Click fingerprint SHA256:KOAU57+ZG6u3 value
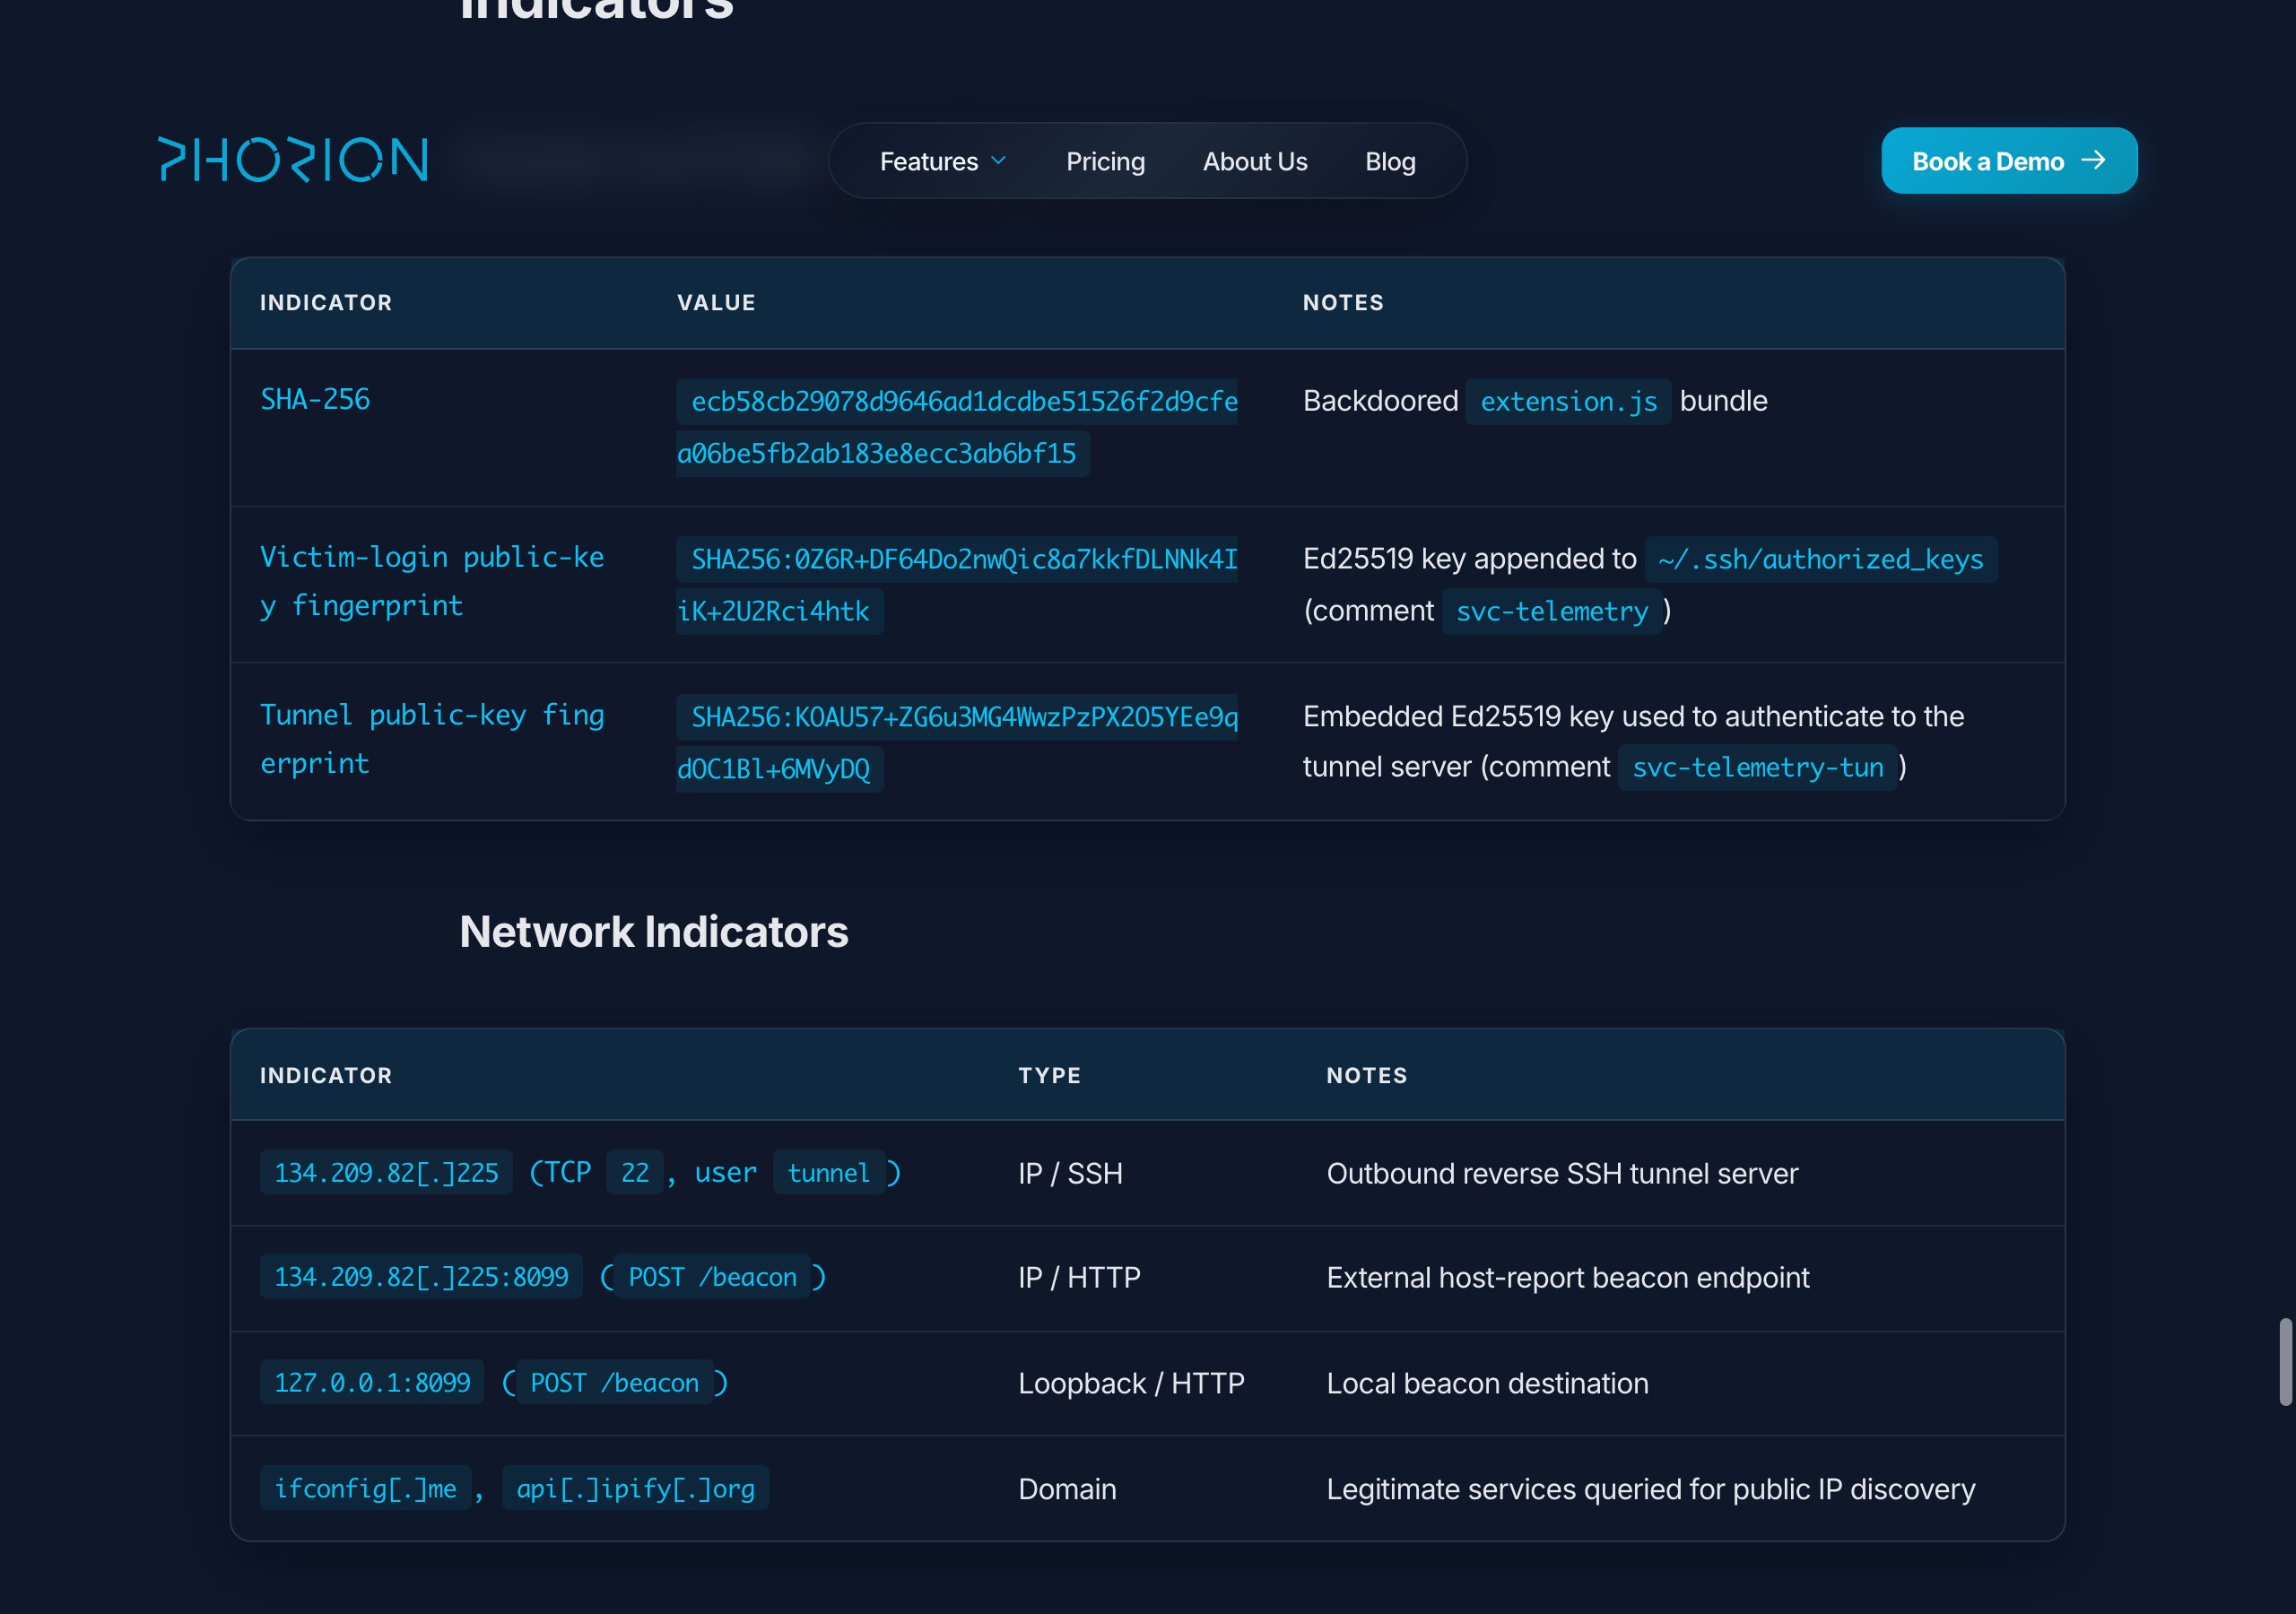The image size is (2296, 1614). [957, 743]
